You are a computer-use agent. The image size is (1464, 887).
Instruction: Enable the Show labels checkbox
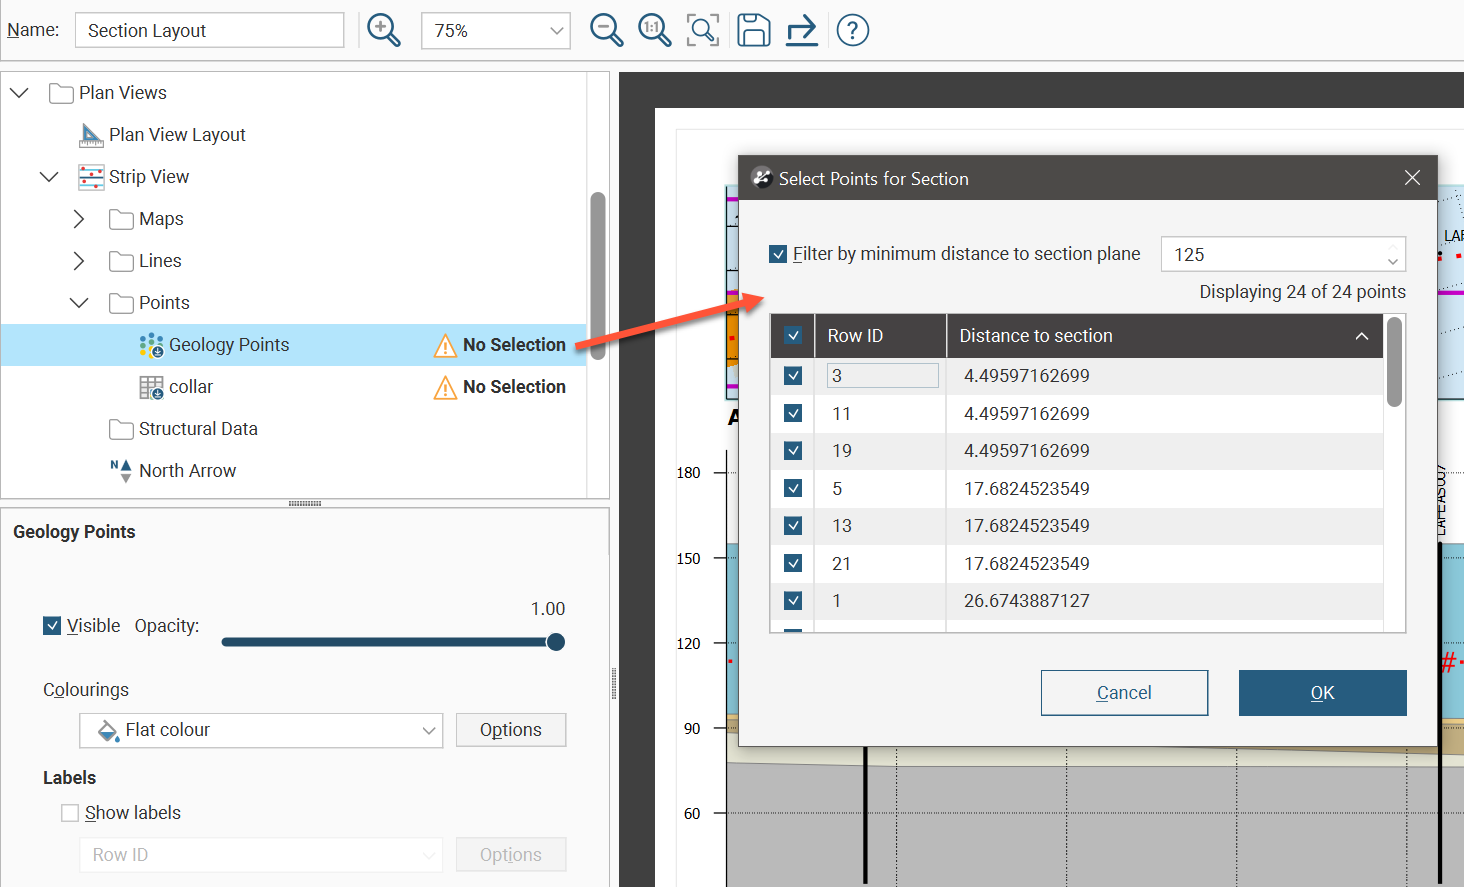(70, 813)
